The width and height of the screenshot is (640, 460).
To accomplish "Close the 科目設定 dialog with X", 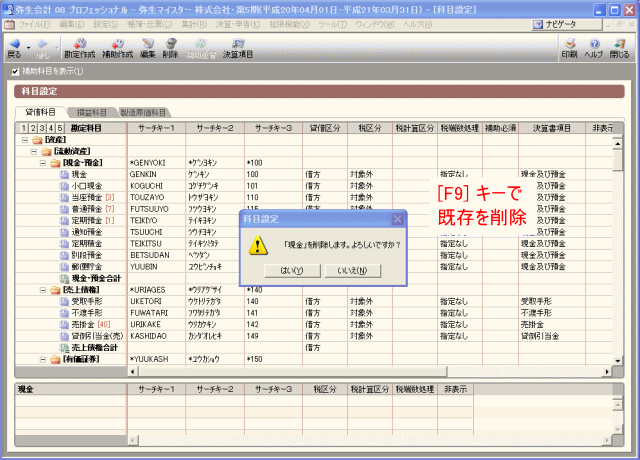I will tap(397, 219).
